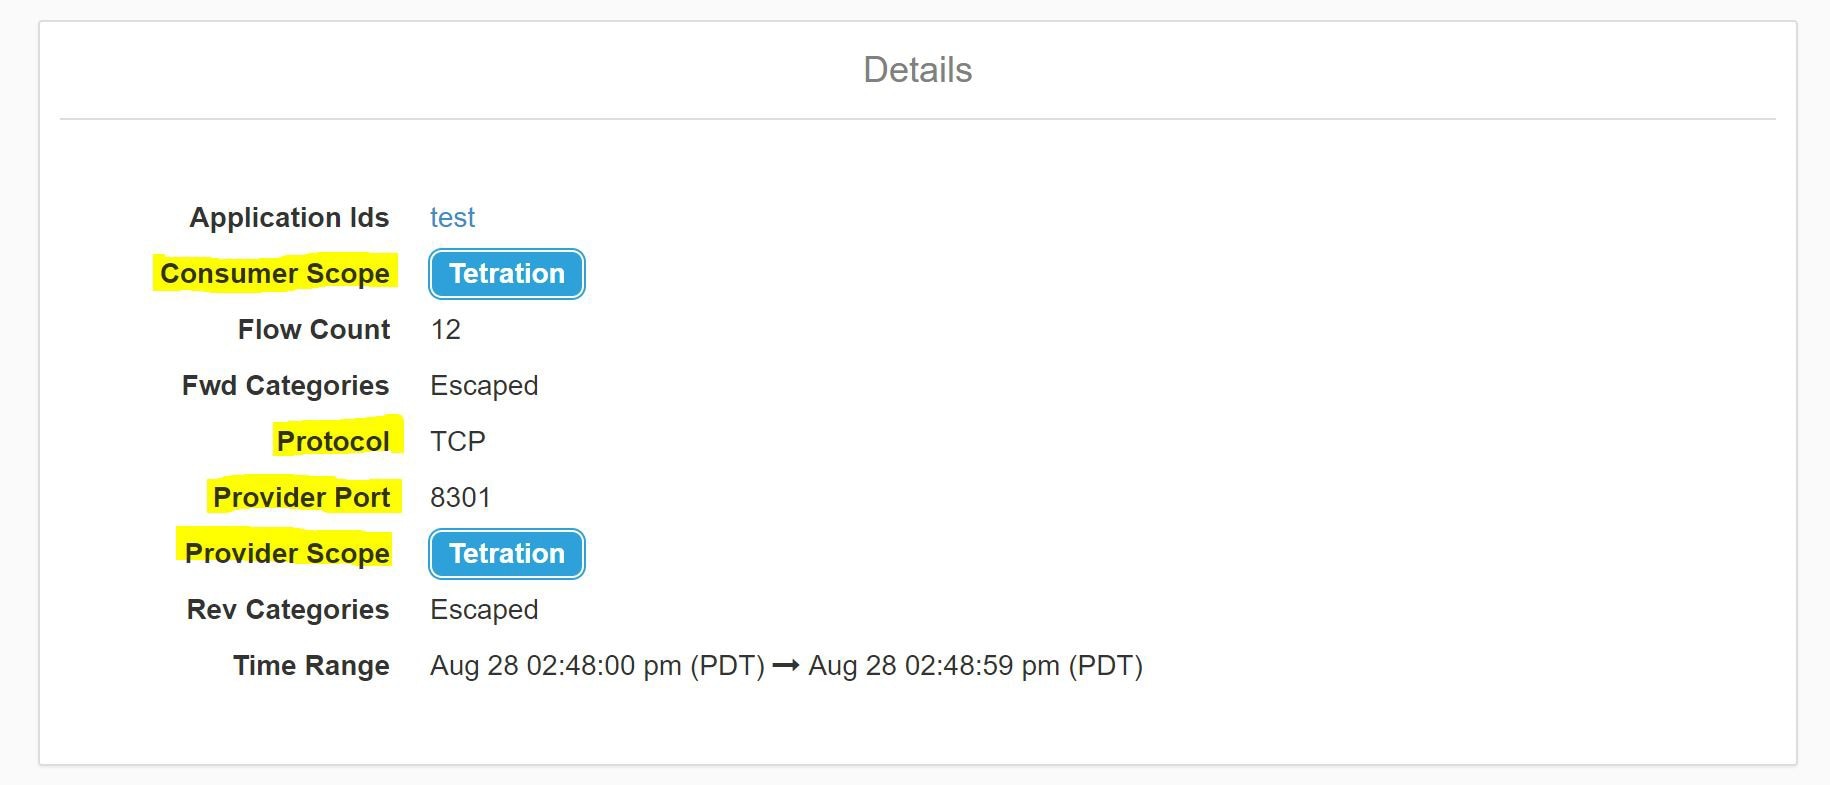Click the highlighted Provider Port label

pos(301,497)
